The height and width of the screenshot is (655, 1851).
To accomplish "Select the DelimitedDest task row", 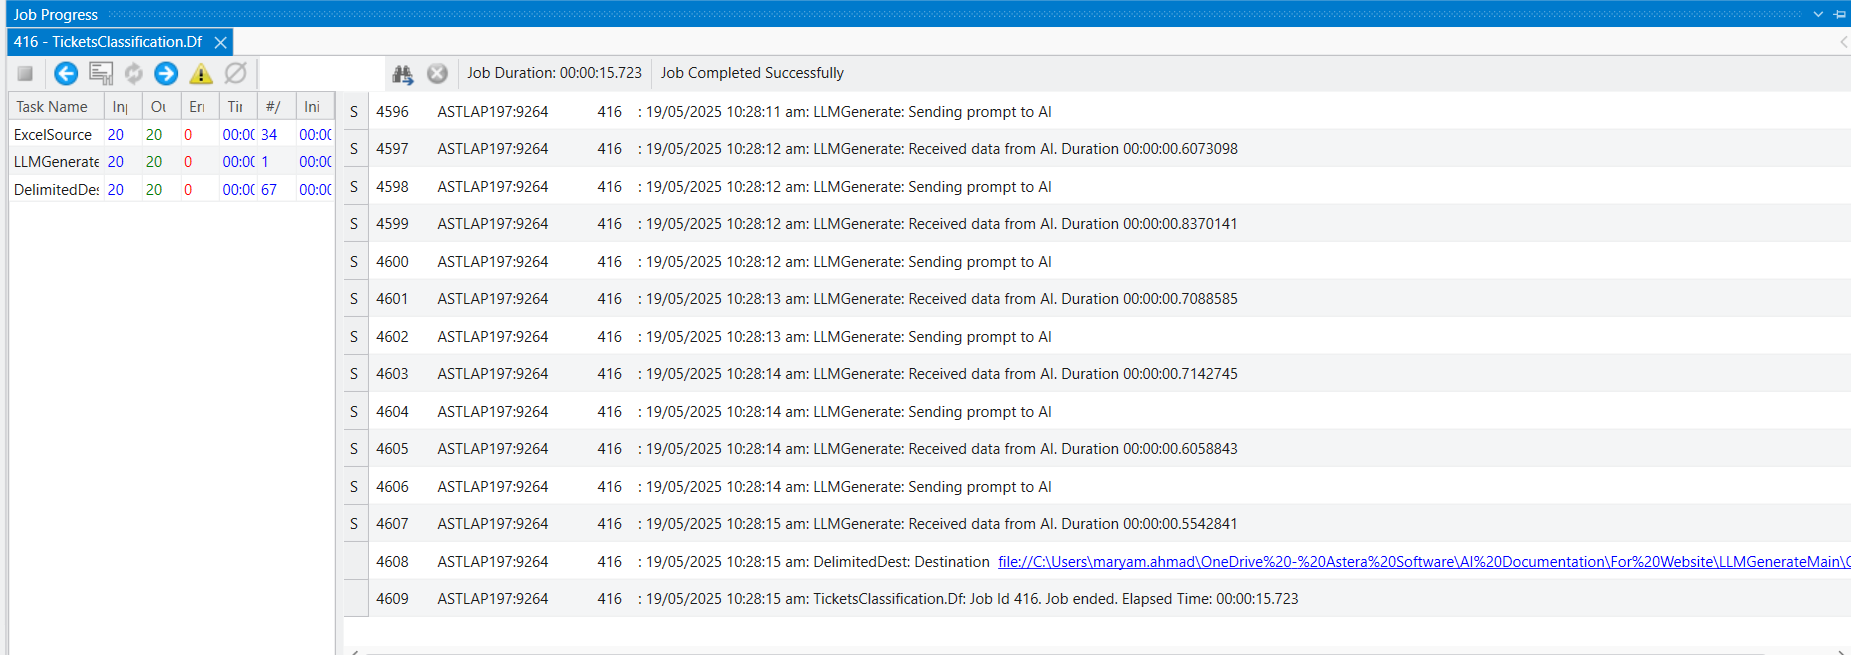I will (171, 190).
